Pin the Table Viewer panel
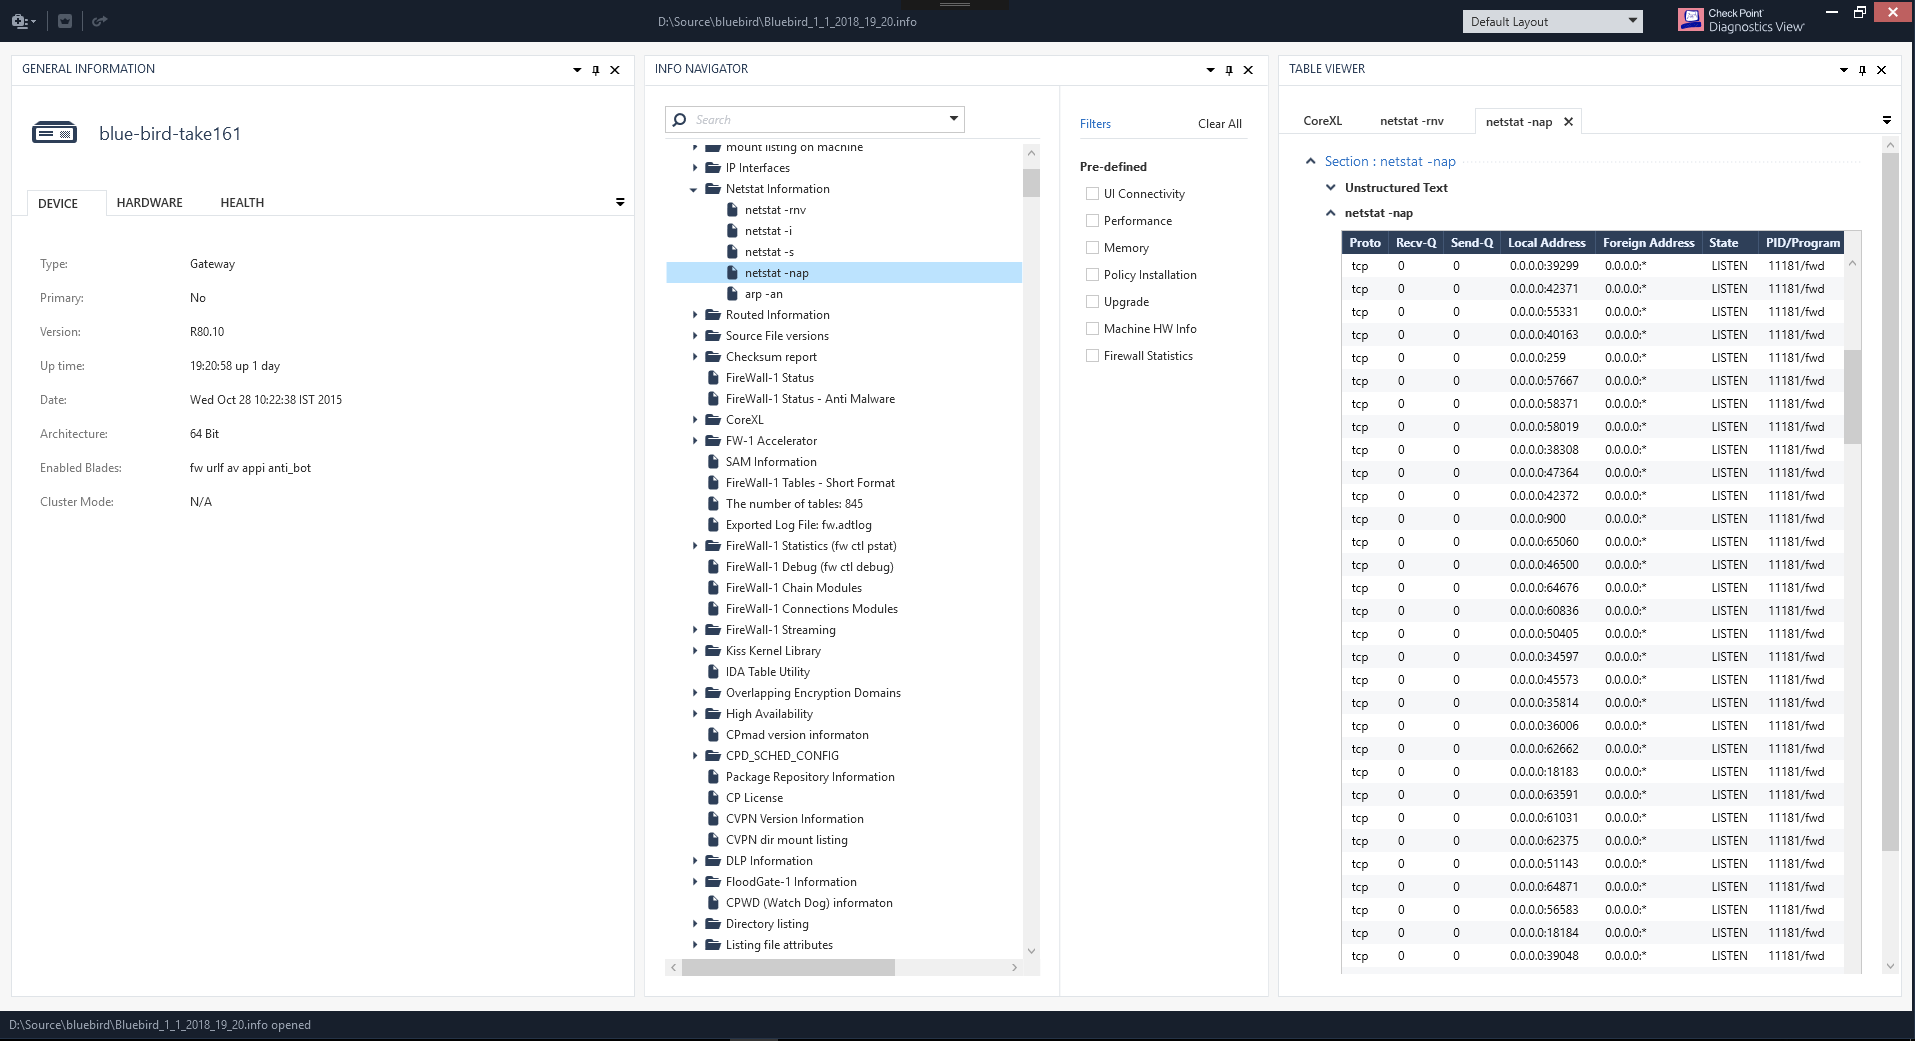 1862,70
